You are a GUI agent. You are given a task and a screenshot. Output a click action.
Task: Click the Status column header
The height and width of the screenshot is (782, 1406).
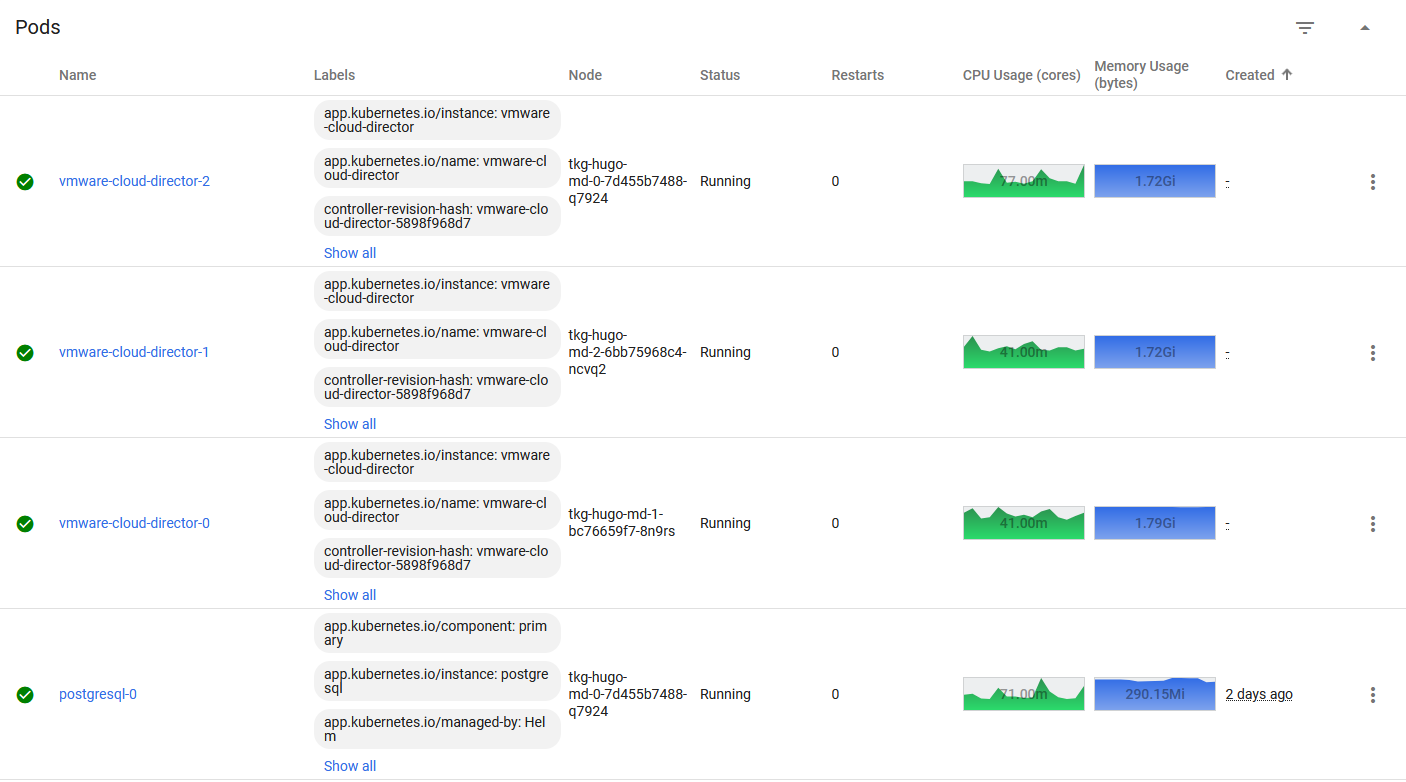720,75
